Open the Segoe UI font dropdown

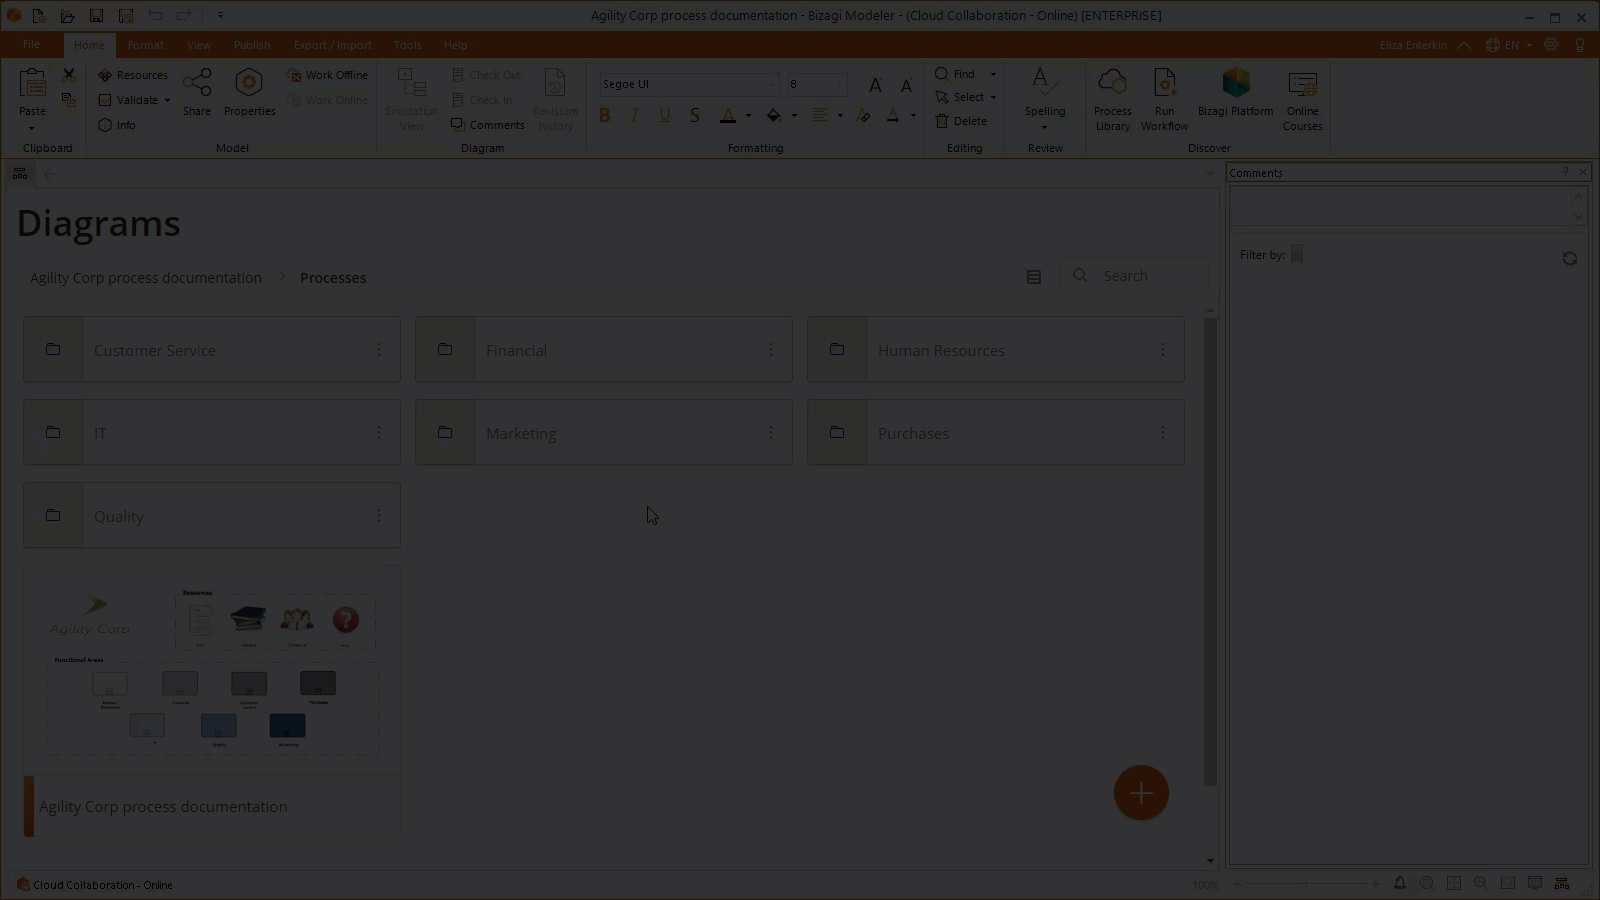coord(772,85)
